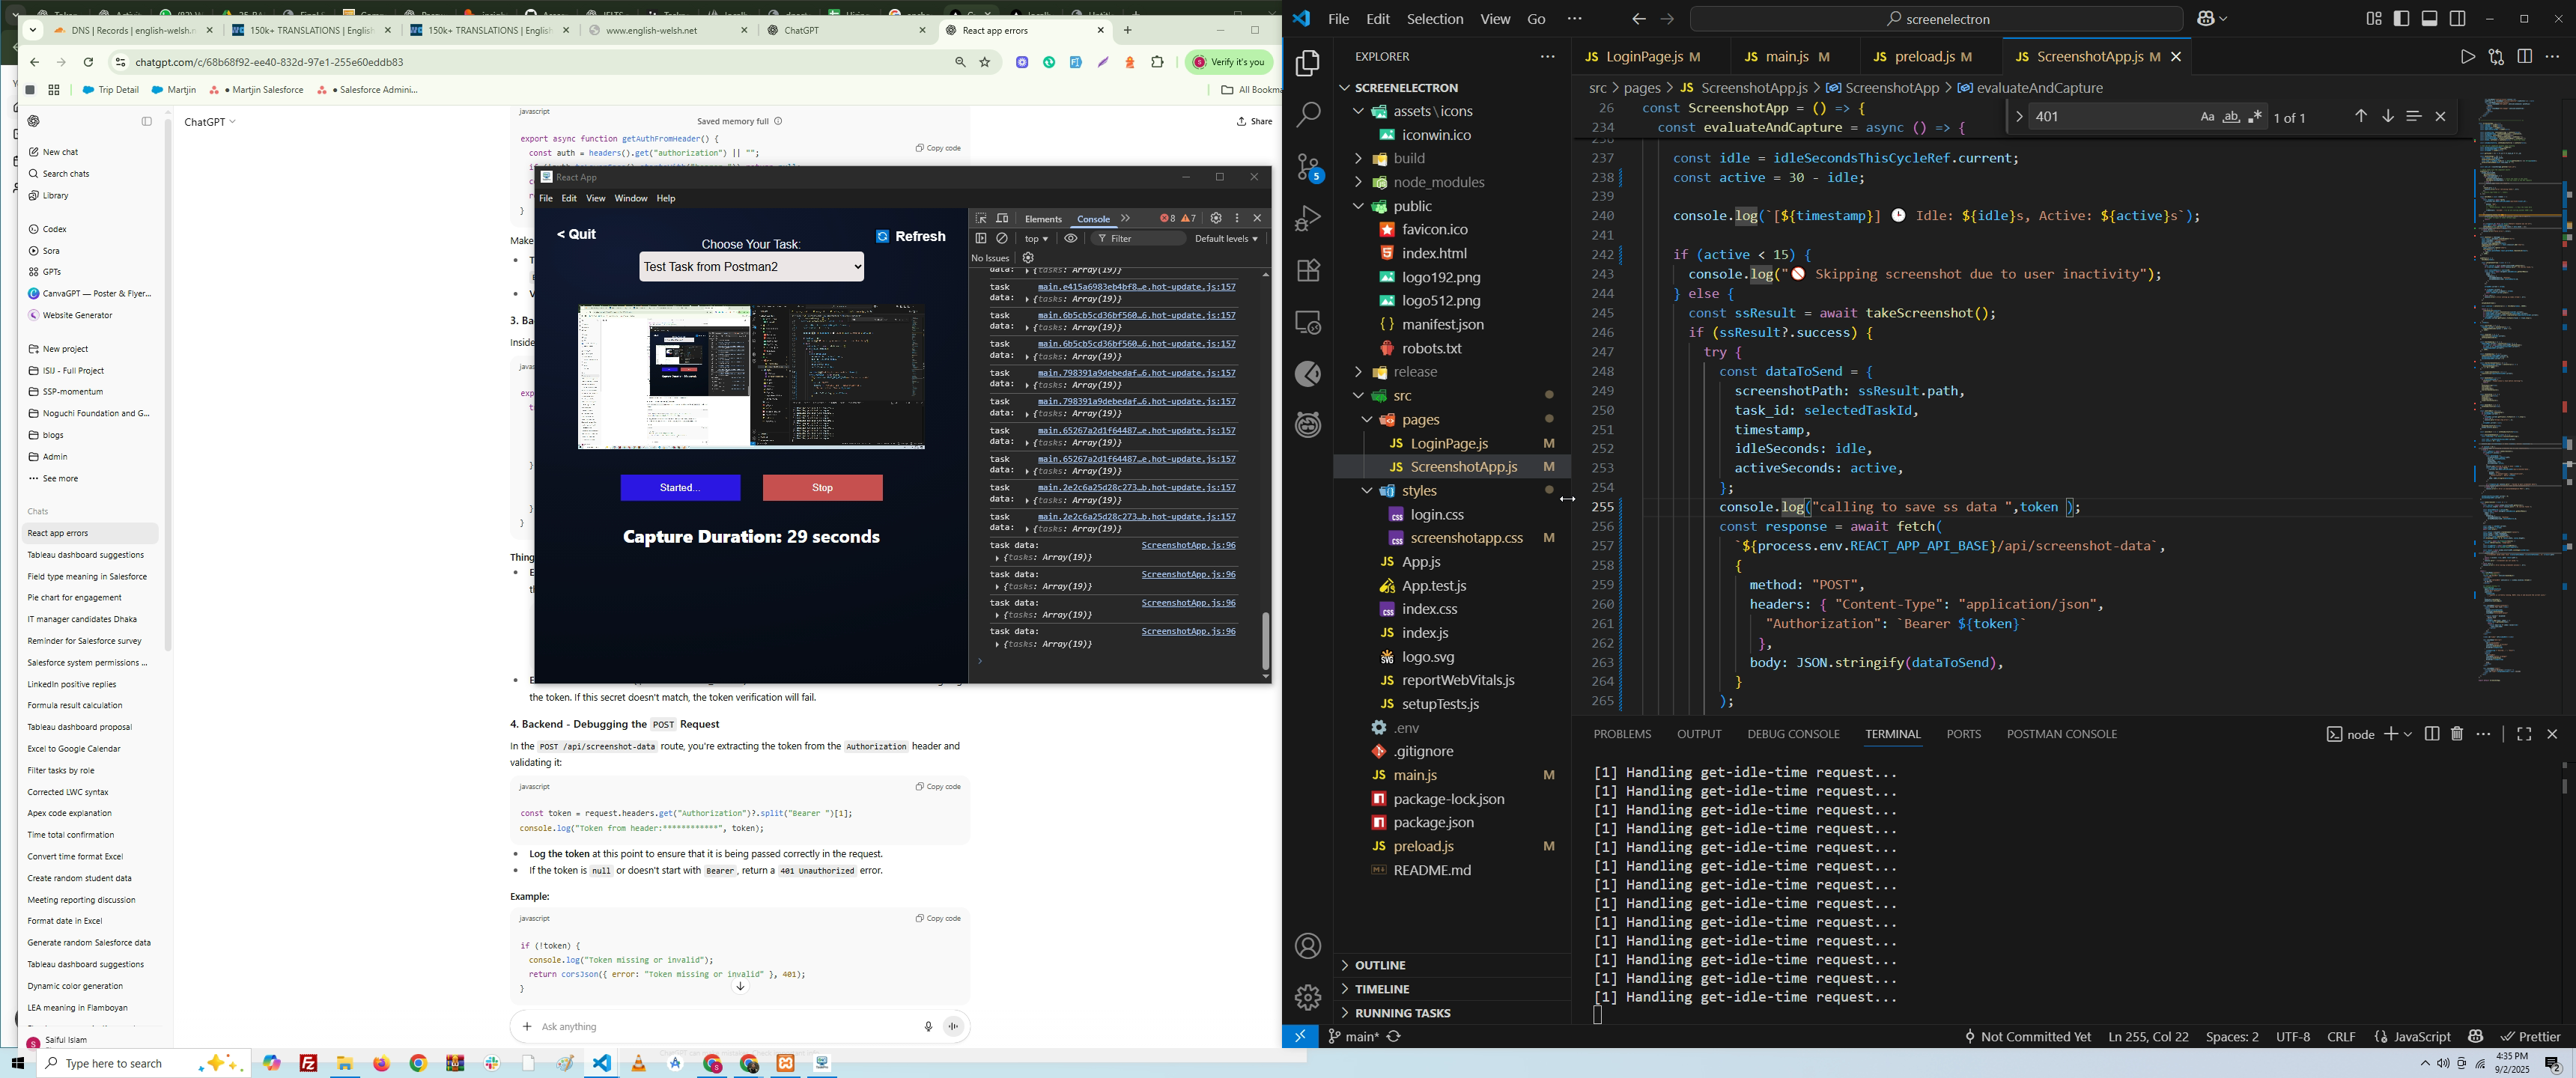Screen dimensions: 2576x1078
Task: Open DevTools settings gear
Action: click(1216, 218)
